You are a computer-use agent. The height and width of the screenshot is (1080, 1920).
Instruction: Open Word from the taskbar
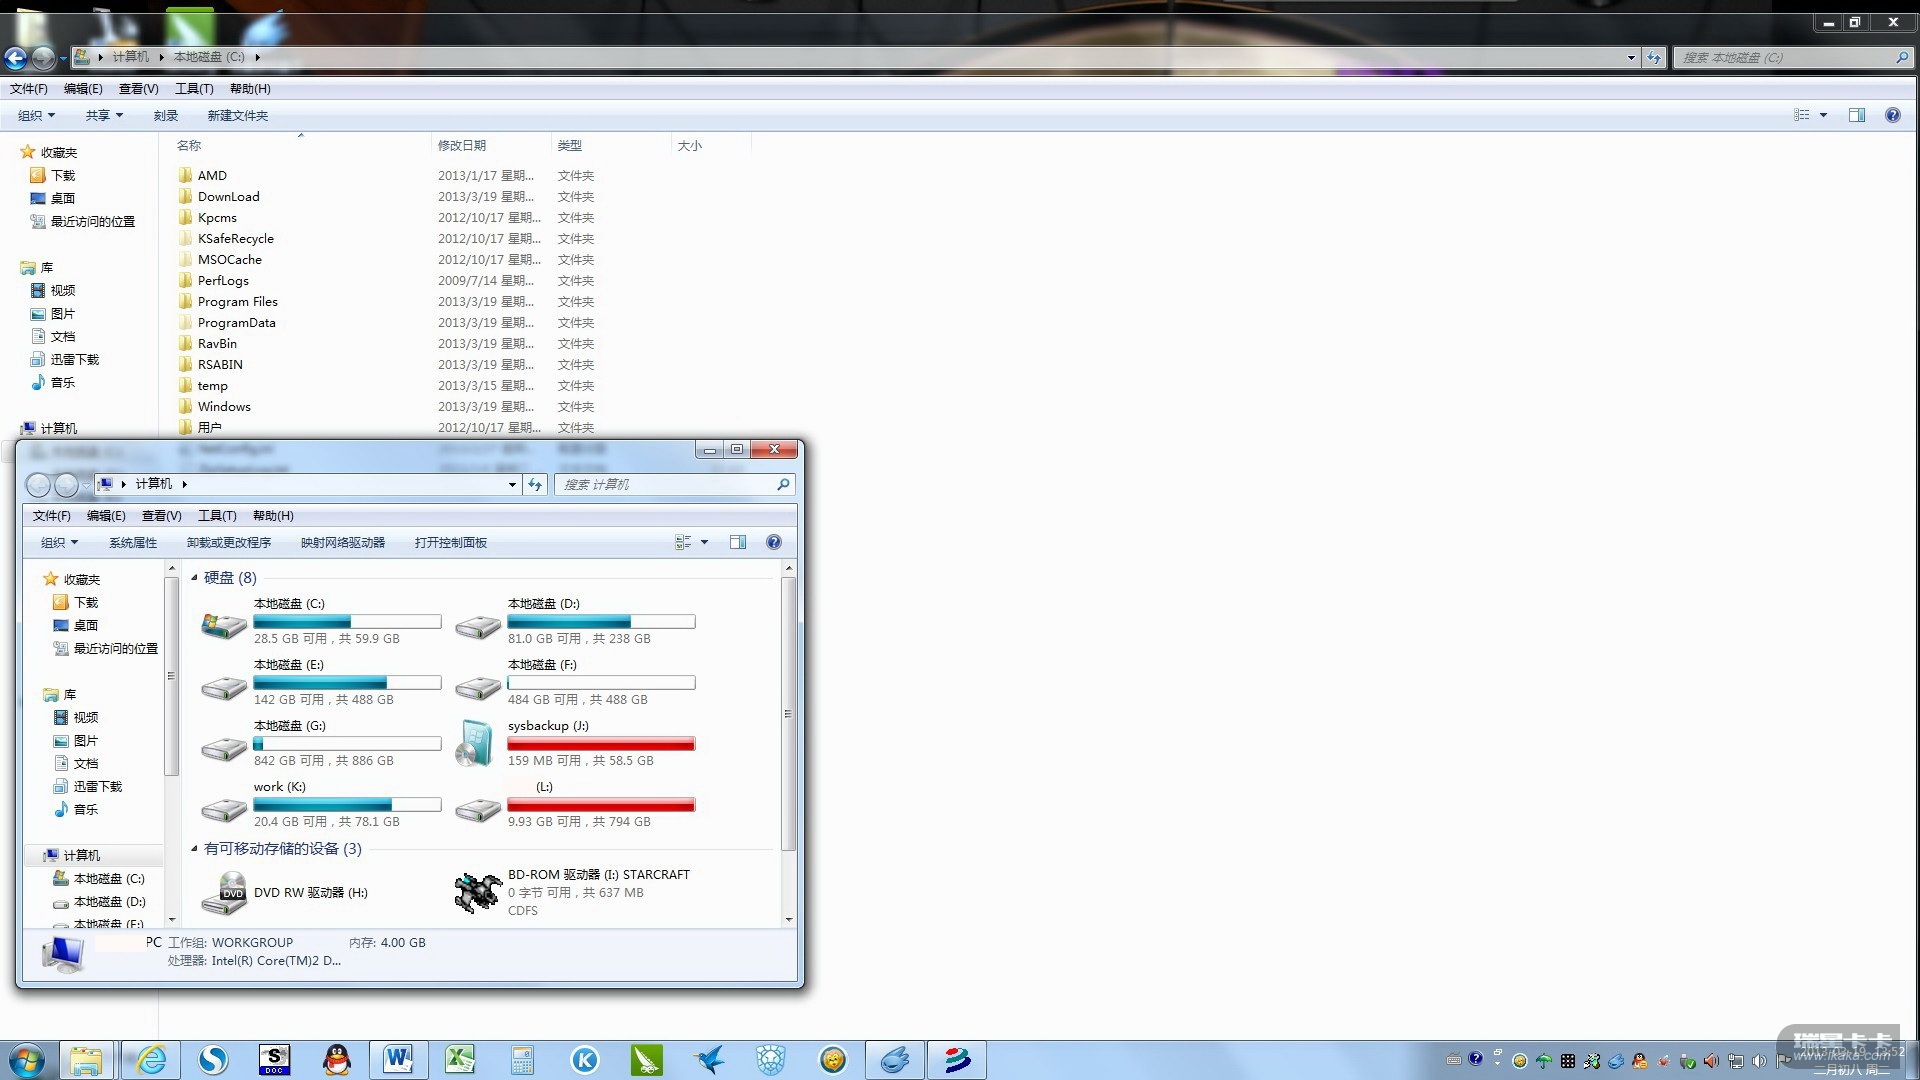tap(398, 1059)
